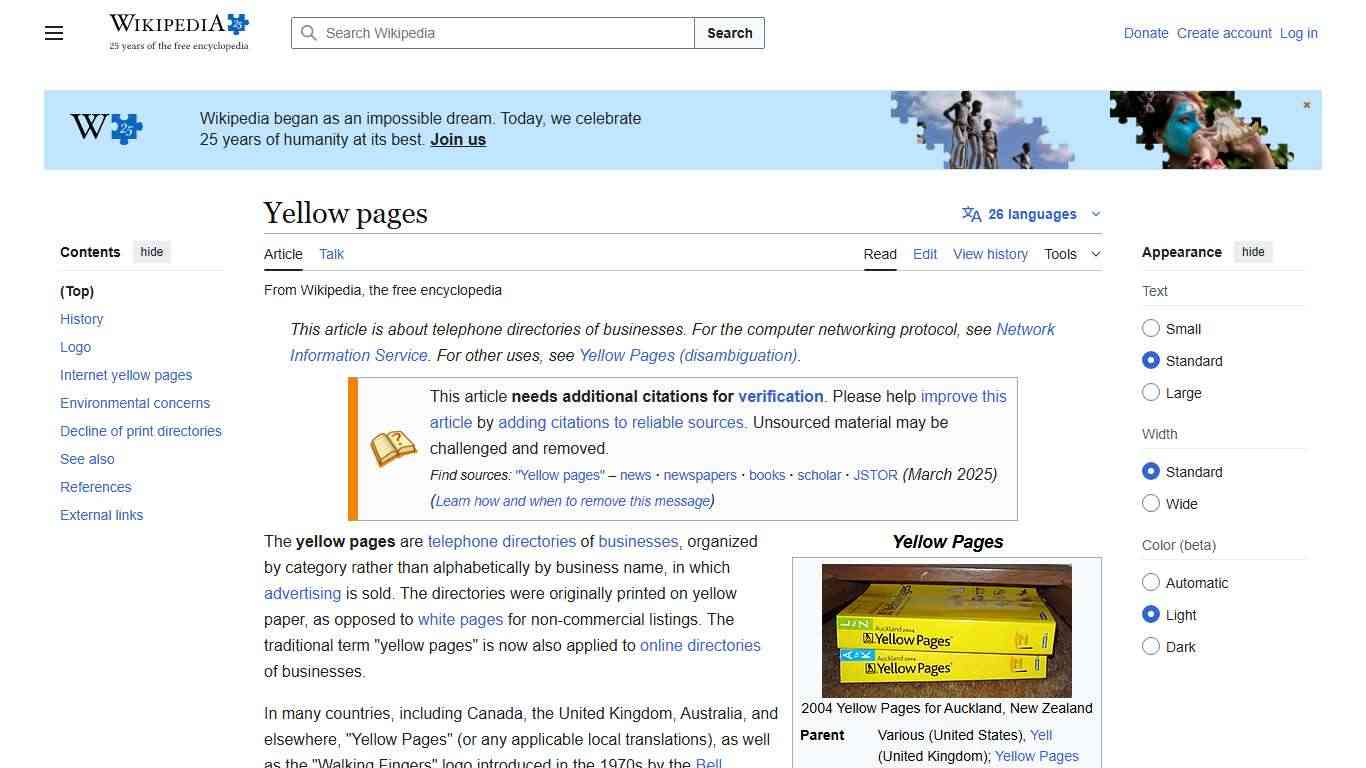Open the View history tab
Screen dimensions: 1366x768
(990, 254)
